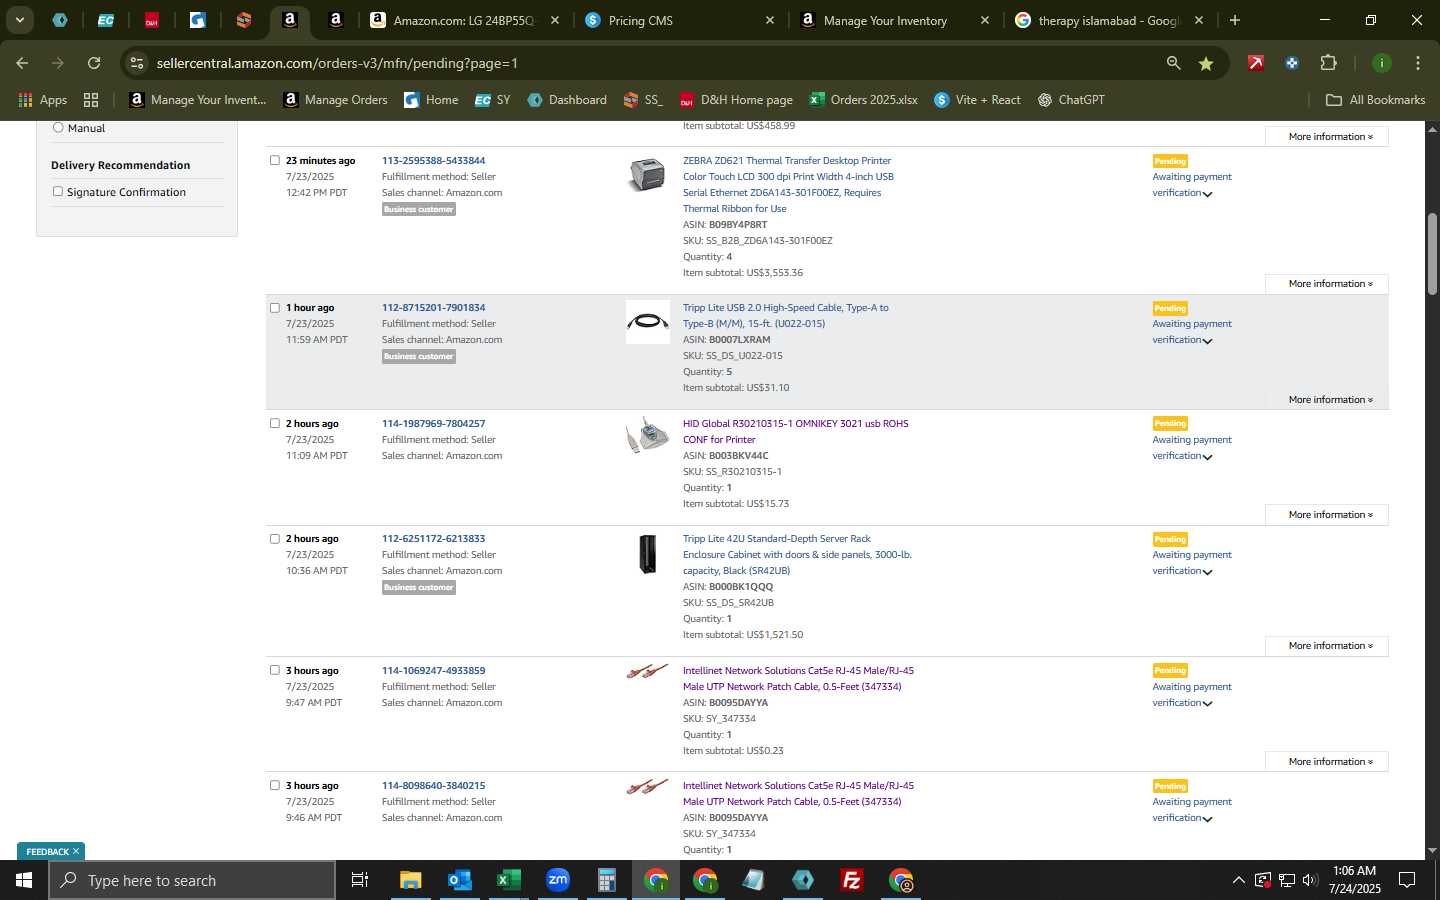Viewport: 1440px width, 900px height.
Task: Check the box for order 114-1987969-7804257
Action: click(x=275, y=423)
